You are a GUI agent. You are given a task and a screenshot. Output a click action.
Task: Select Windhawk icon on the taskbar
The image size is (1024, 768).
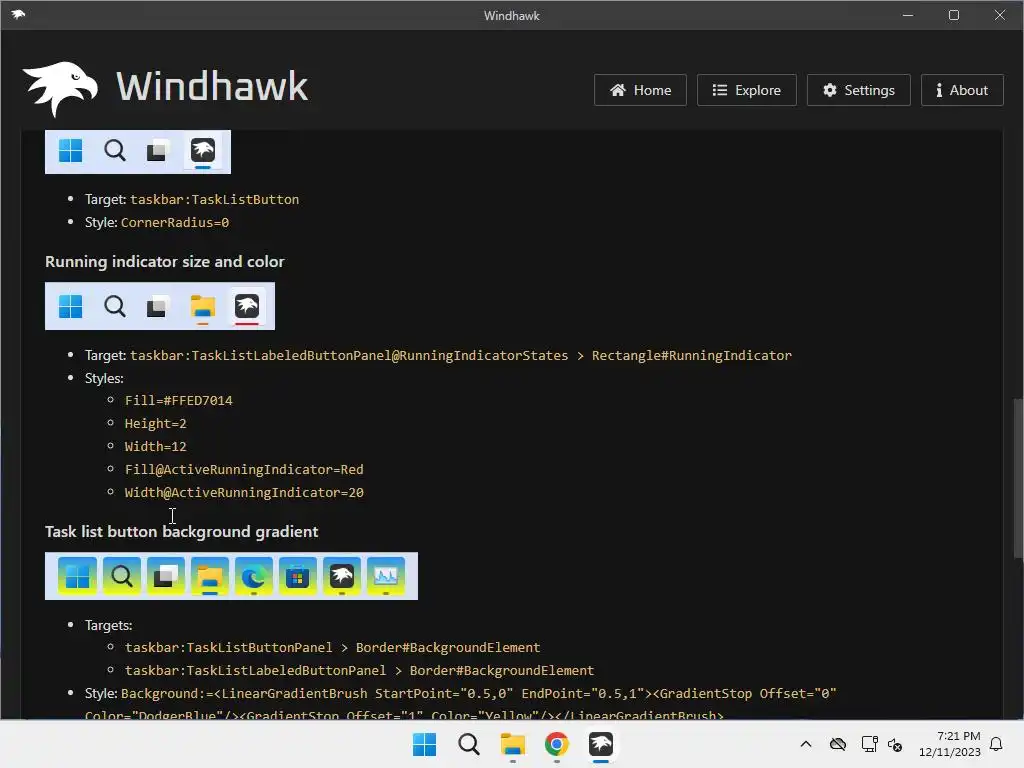tap(601, 744)
